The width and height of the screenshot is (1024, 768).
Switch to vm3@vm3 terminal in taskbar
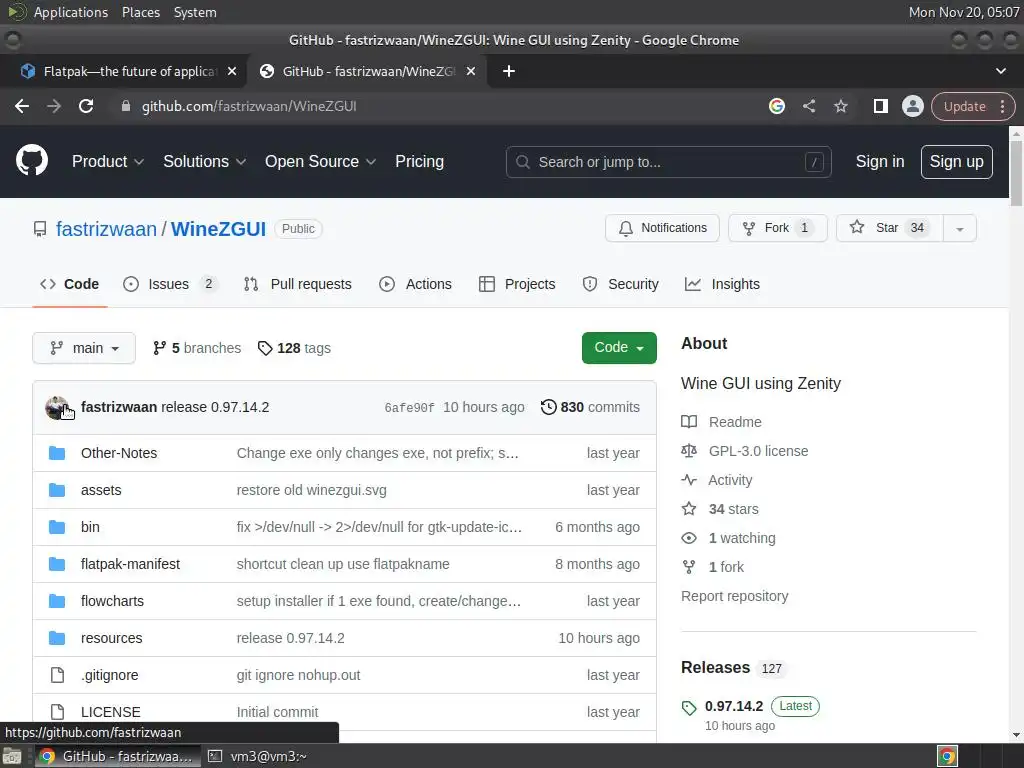258,756
